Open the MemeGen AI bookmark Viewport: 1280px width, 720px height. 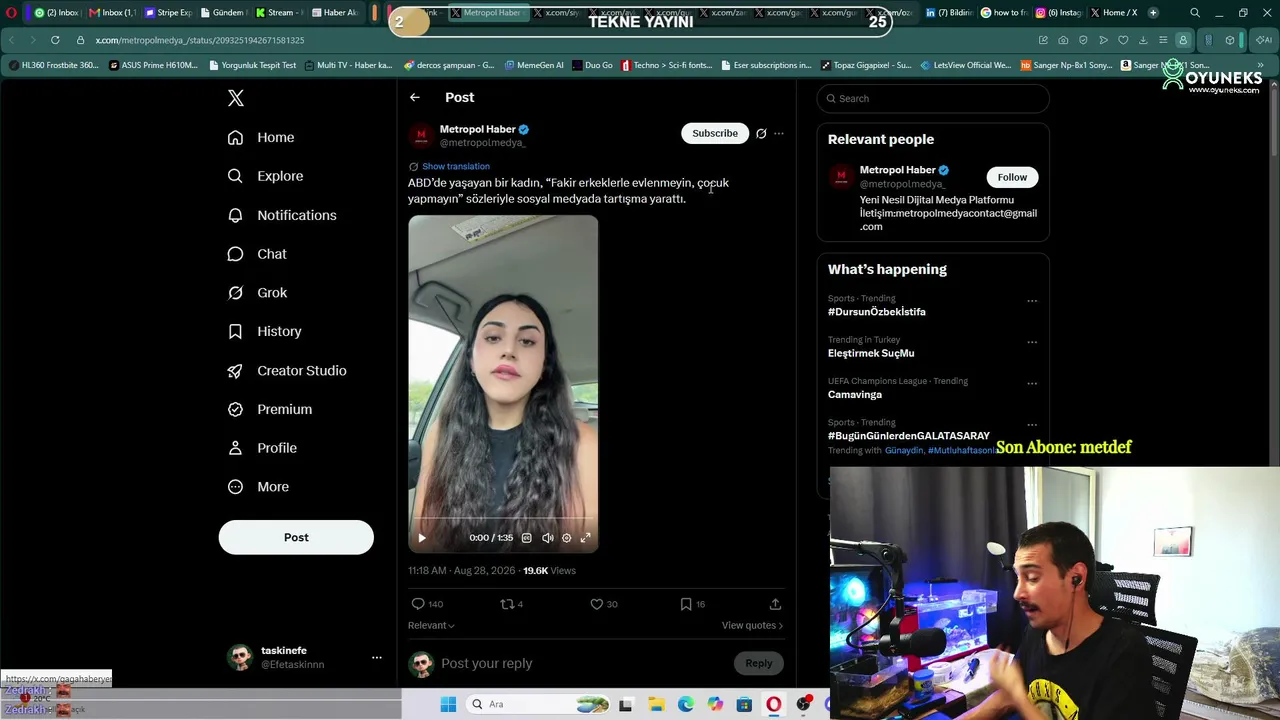[x=533, y=65]
